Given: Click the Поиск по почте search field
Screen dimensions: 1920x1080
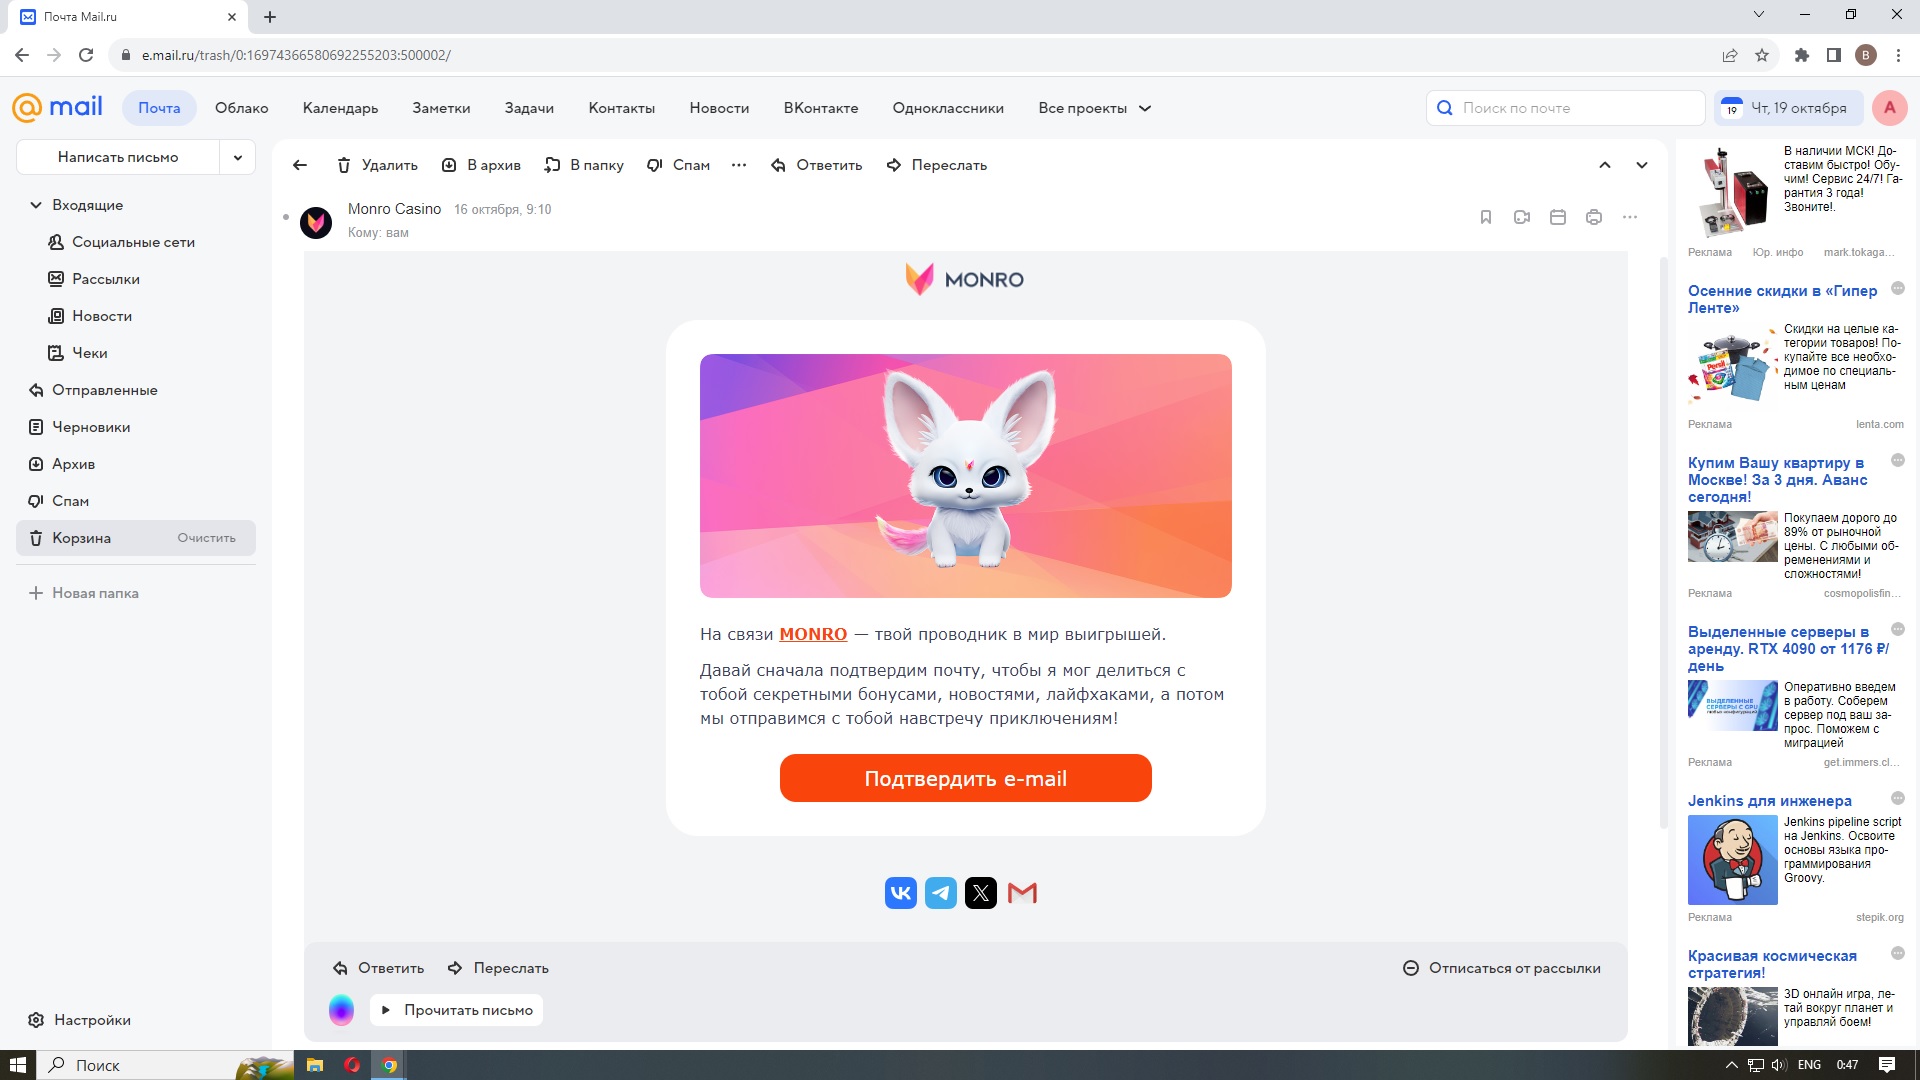Looking at the screenshot, I should 1565,108.
